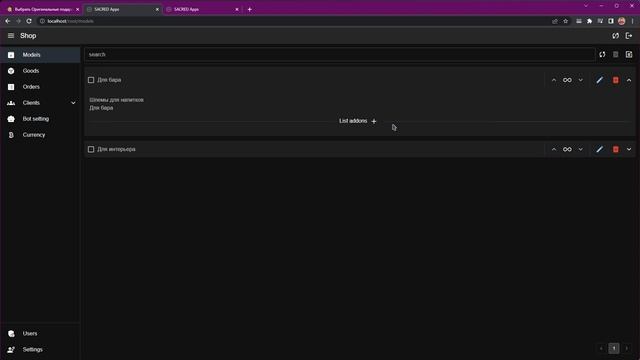The height and width of the screenshot is (360, 640).
Task: Edit the Для бара model with pencil icon
Action: click(x=600, y=80)
